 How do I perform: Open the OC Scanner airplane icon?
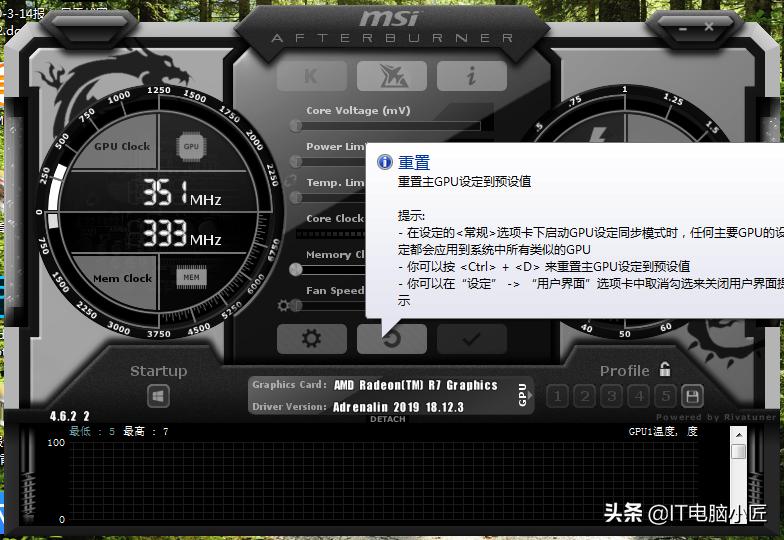pyautogui.click(x=392, y=76)
